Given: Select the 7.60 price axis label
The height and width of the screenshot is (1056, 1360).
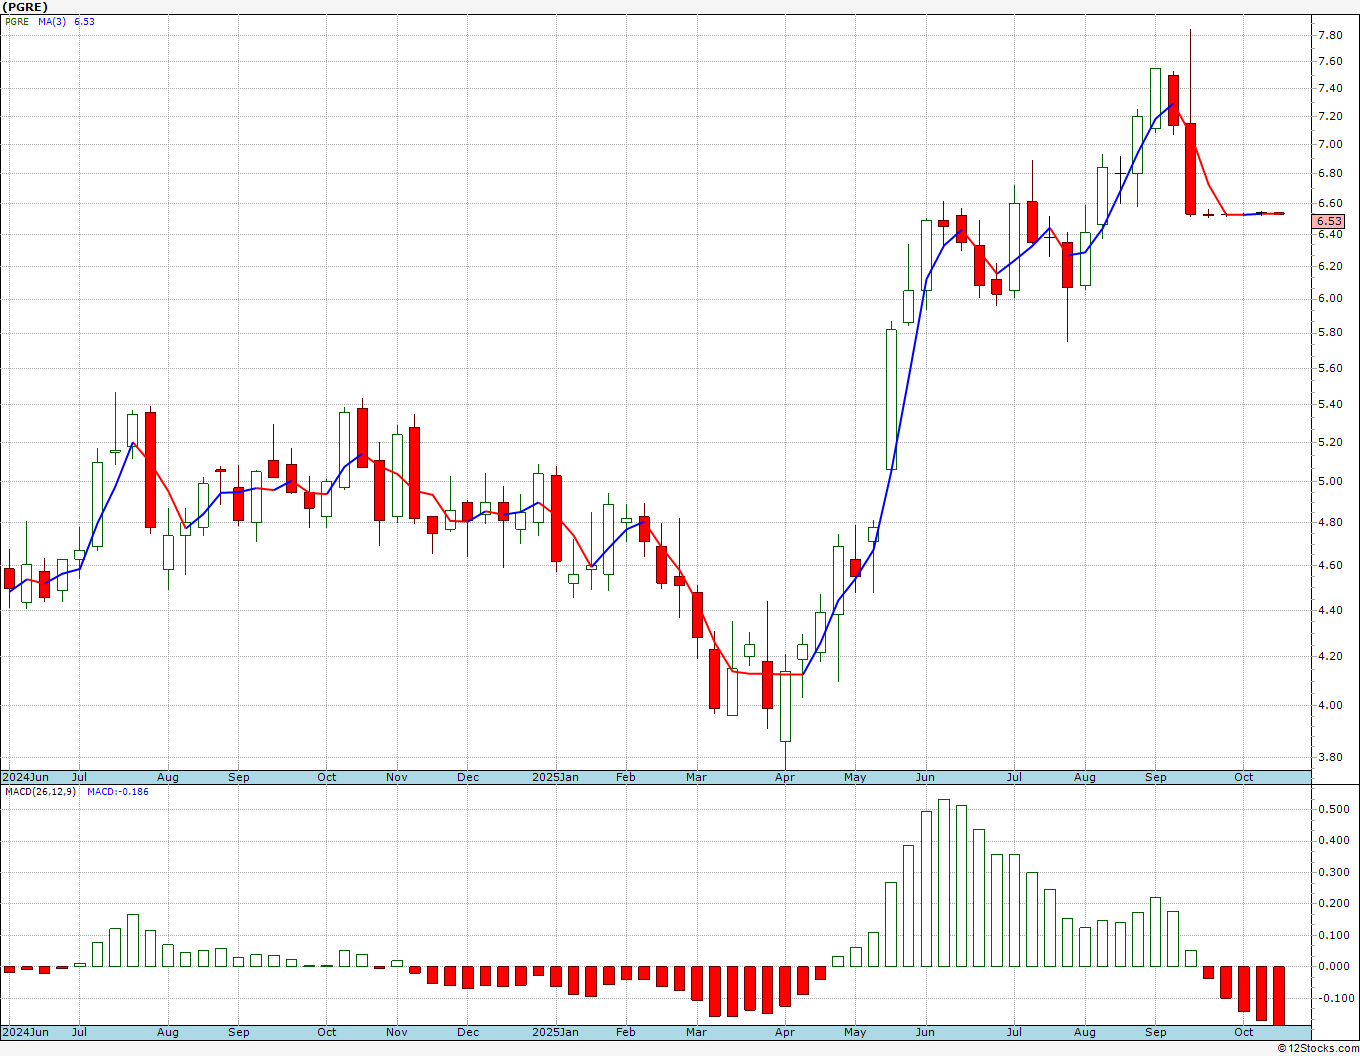Looking at the screenshot, I should [x=1330, y=61].
